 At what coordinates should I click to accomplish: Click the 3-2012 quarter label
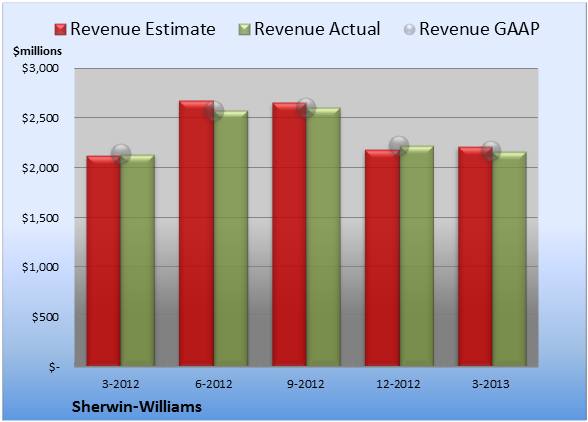pyautogui.click(x=121, y=384)
